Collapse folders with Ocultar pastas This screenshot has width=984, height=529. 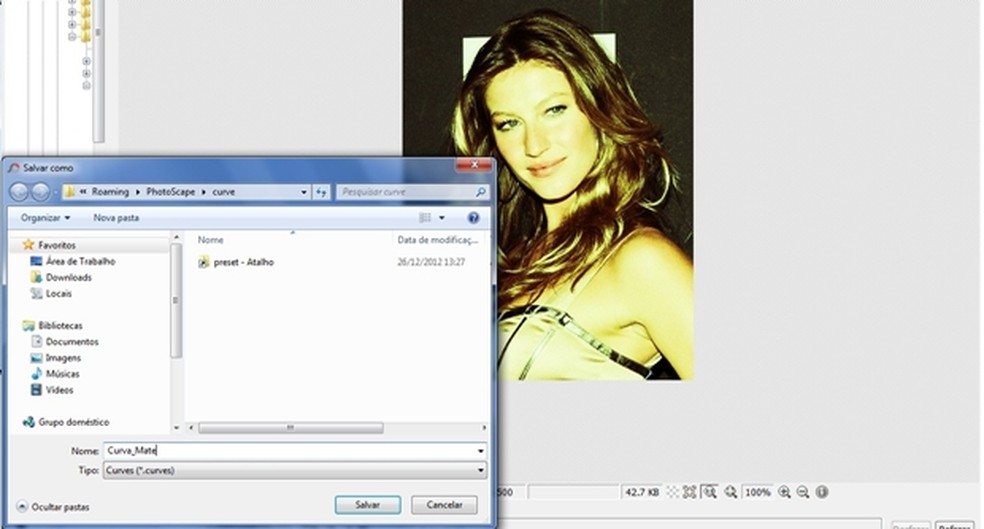click(53, 506)
